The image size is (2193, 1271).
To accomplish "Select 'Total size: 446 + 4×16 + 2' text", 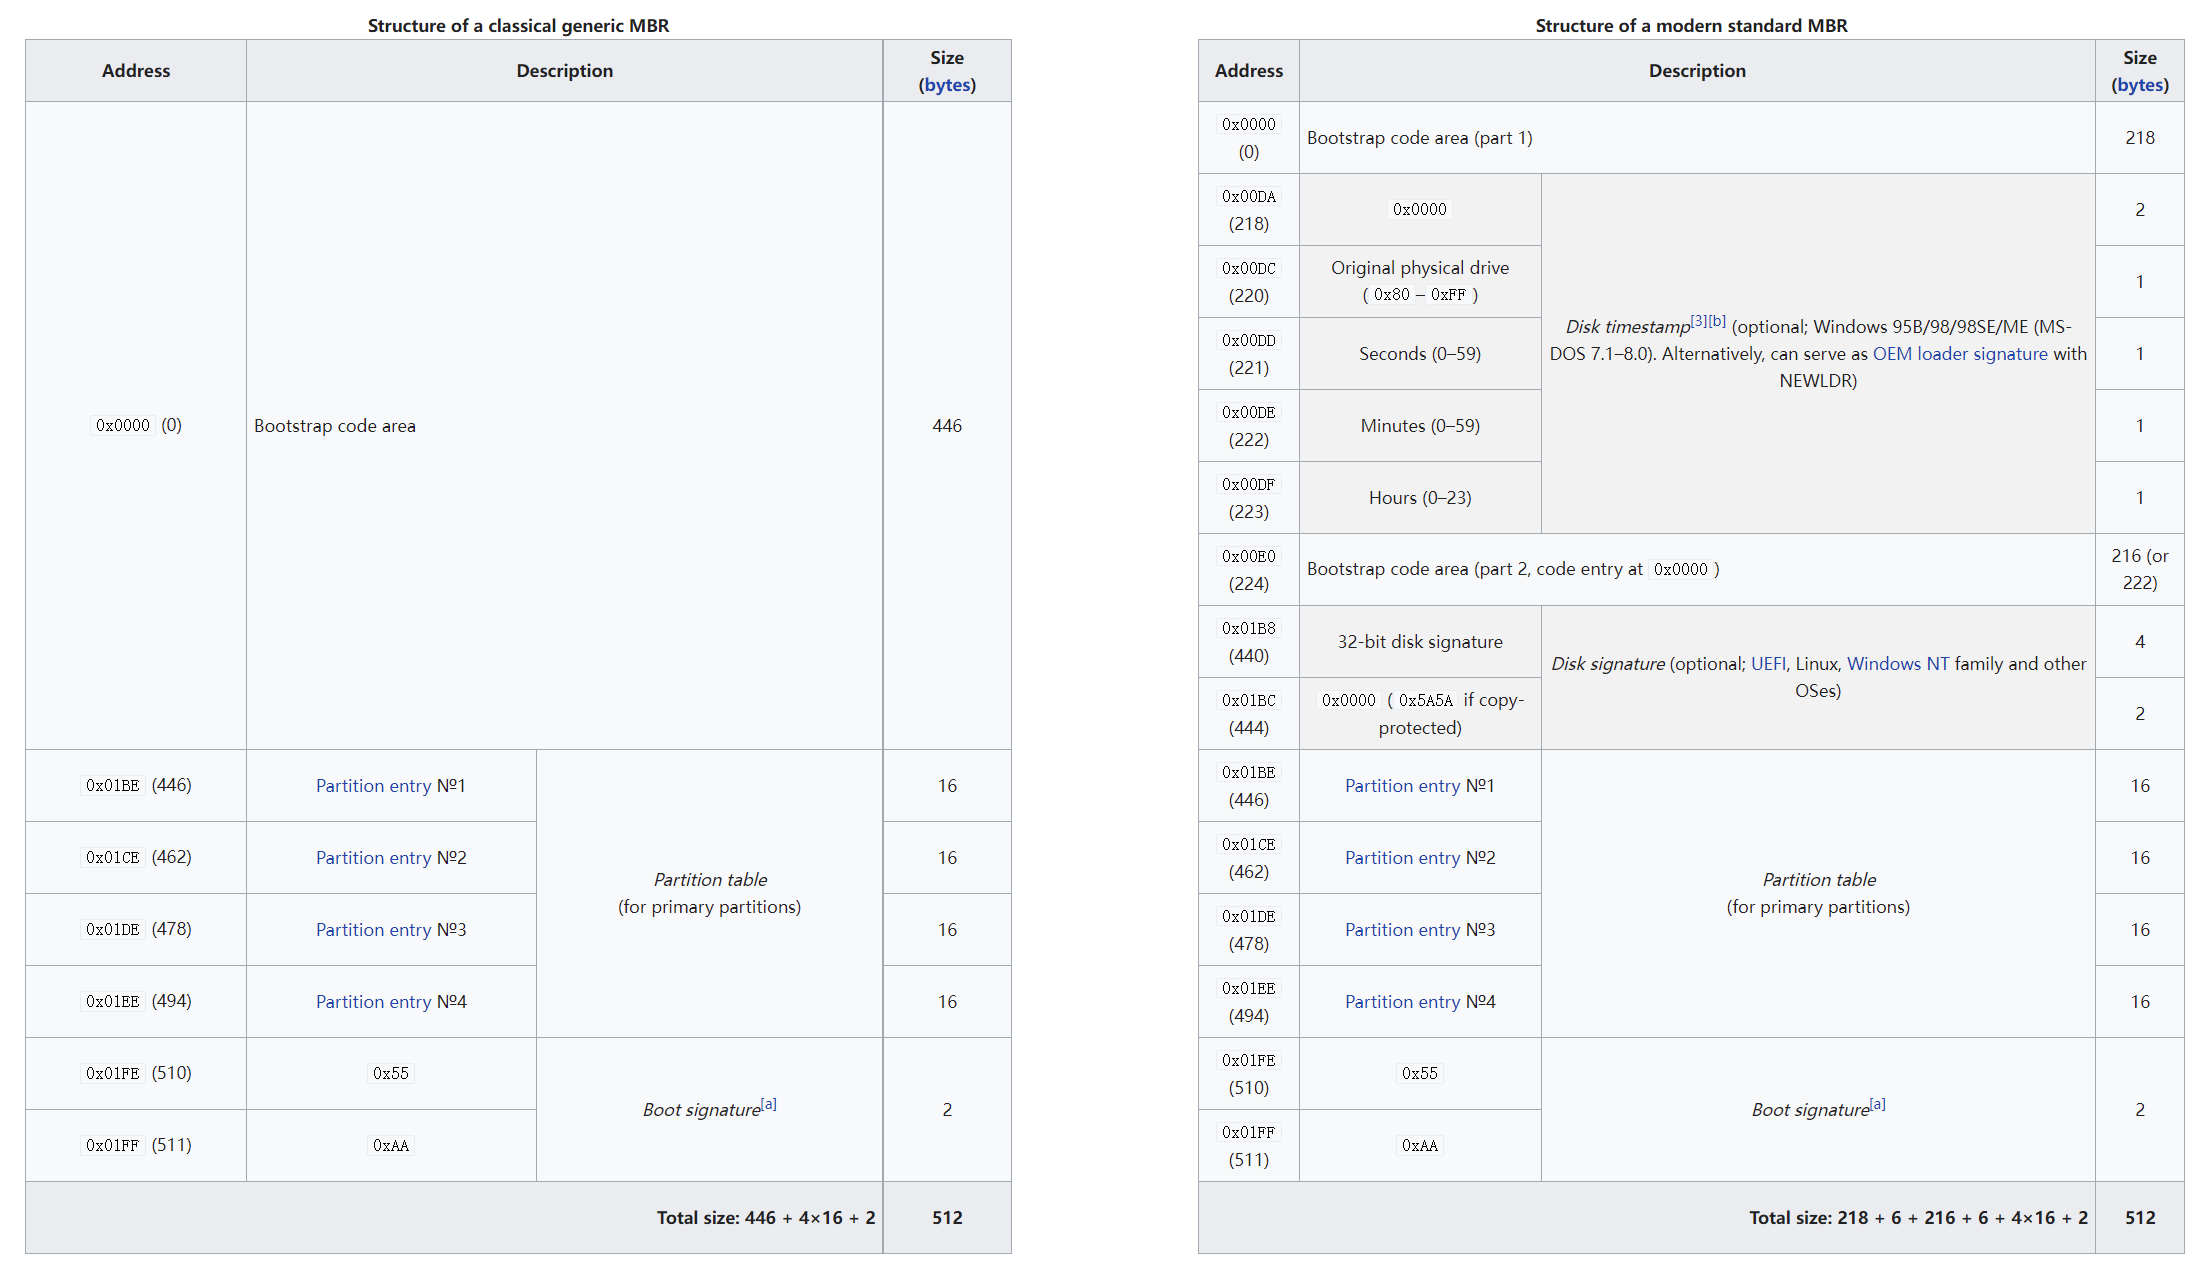I will 766,1218.
